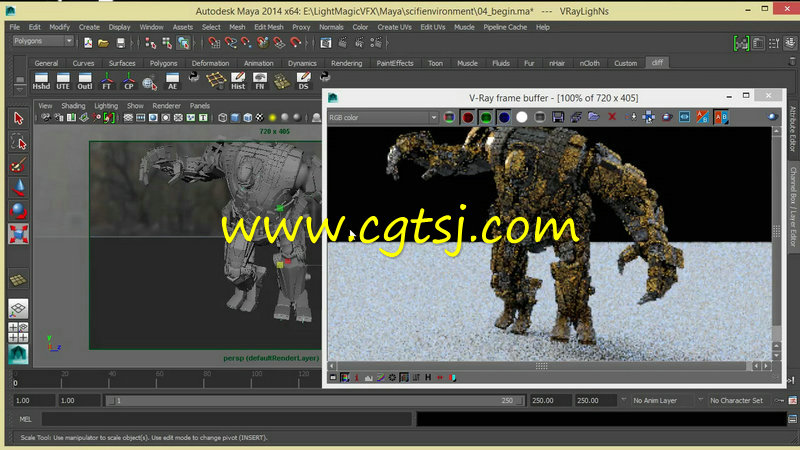Open the Render View clapperboard icon
This screenshot has width=800, height=450.
pos(326,43)
